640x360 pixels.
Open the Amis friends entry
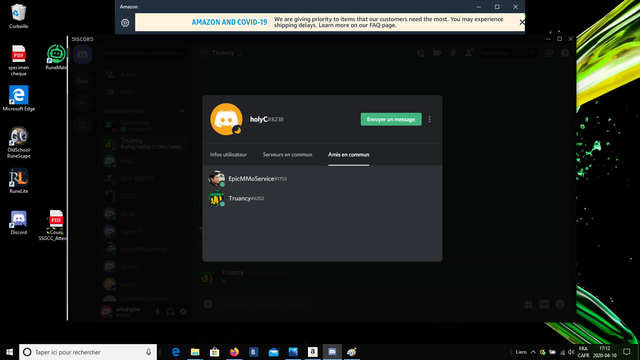pyautogui.click(x=144, y=74)
